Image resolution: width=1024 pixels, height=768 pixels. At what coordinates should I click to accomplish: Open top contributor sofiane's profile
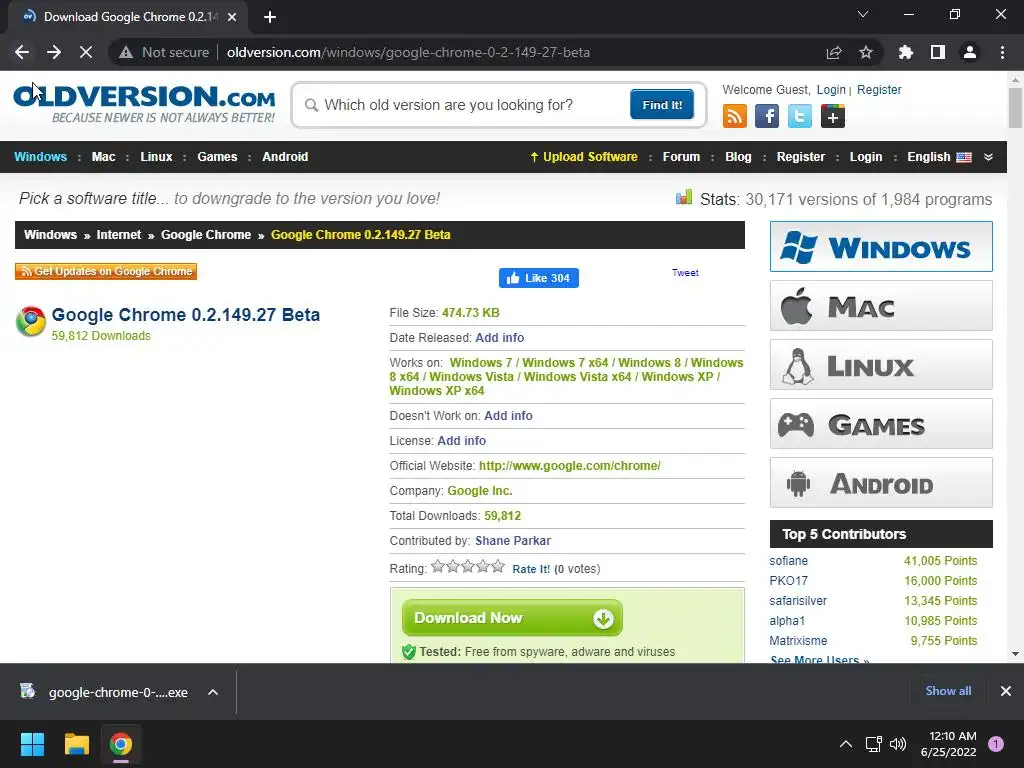pyautogui.click(x=788, y=561)
